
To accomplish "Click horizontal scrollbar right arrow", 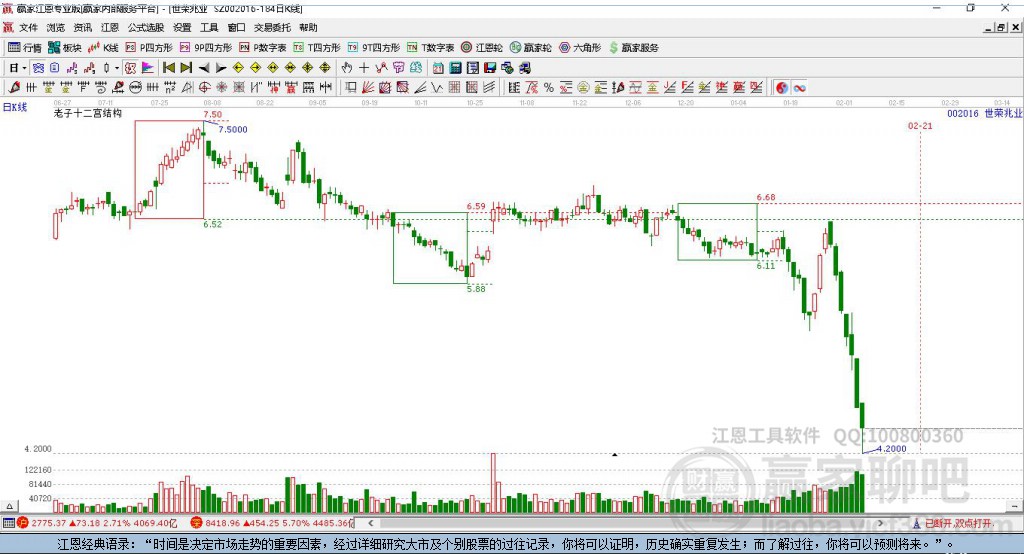I will pos(880,523).
